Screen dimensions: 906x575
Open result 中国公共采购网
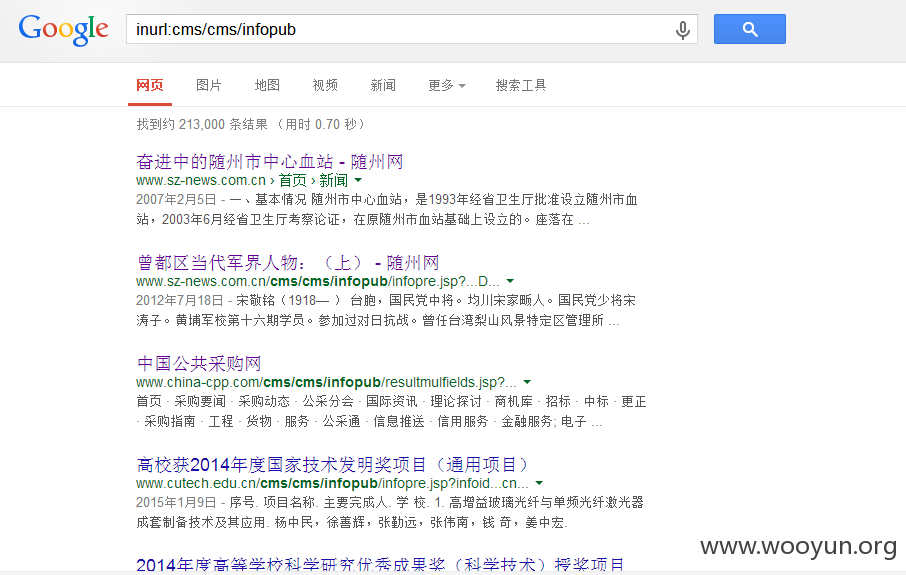click(199, 363)
